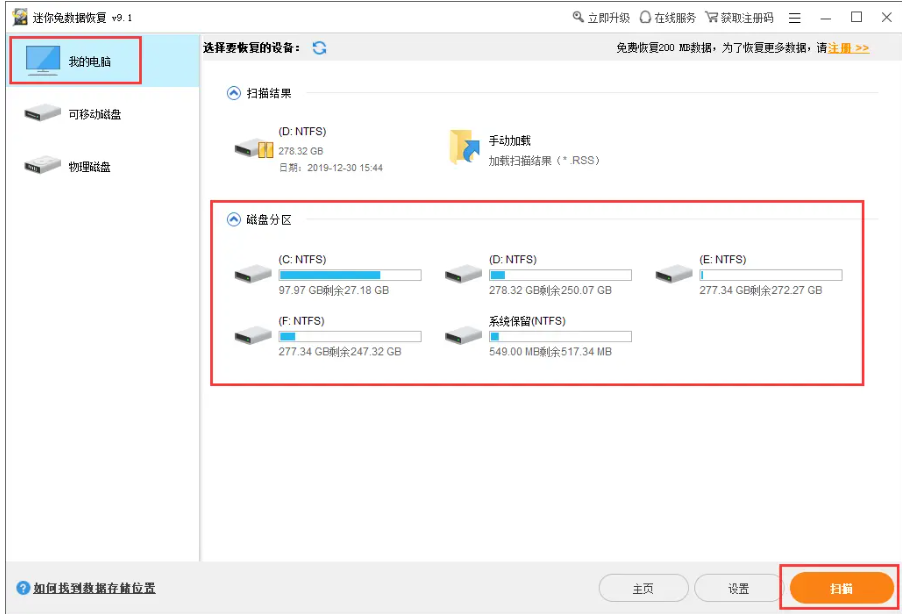This screenshot has height=614, width=902.
Task: Click the F: drive usage bar
Action: pos(350,337)
